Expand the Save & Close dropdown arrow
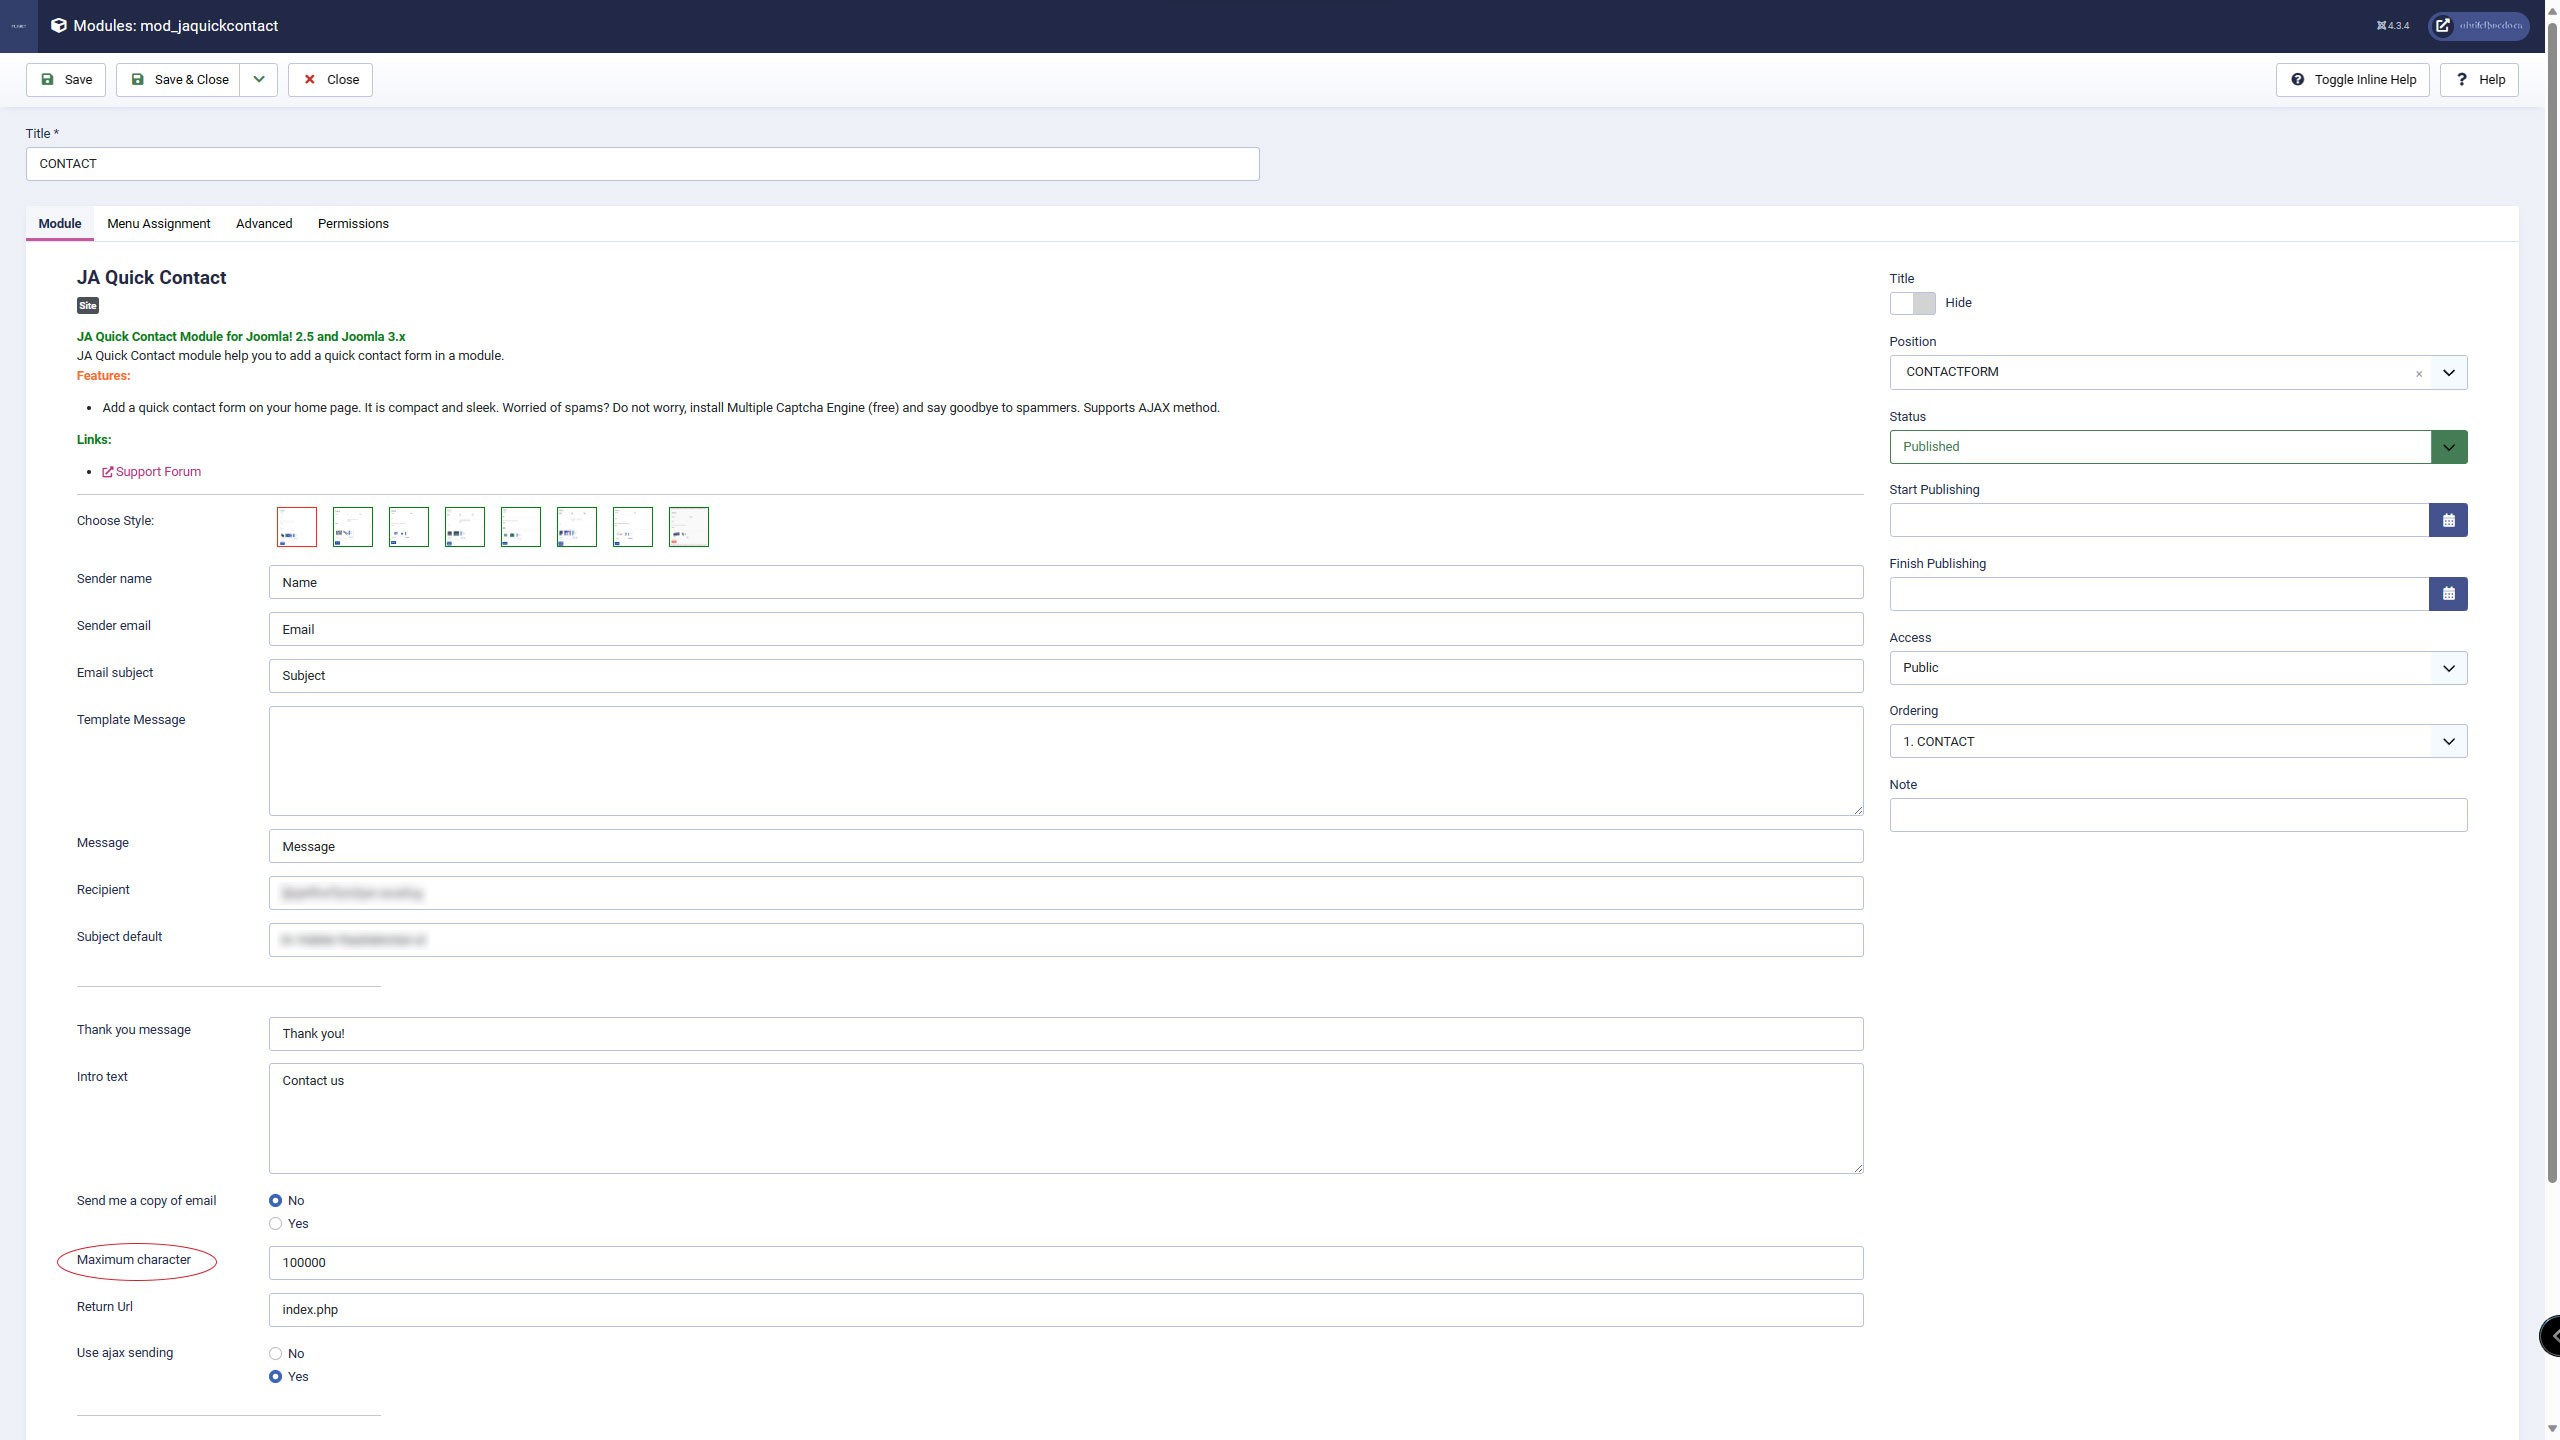Screen dimensions: 2560x1440 pyautogui.click(x=258, y=80)
